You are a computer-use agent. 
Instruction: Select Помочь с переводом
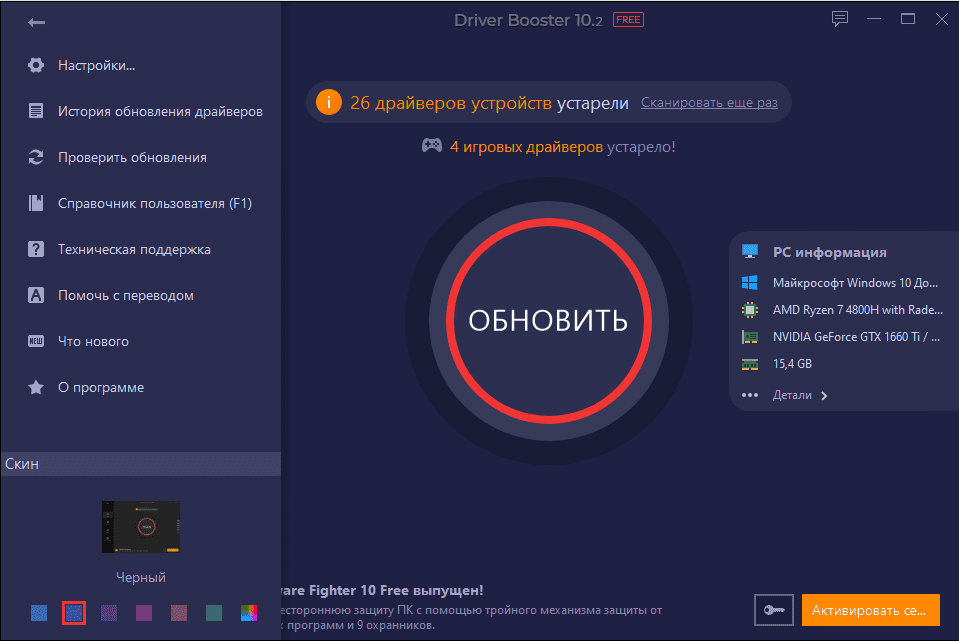point(125,295)
